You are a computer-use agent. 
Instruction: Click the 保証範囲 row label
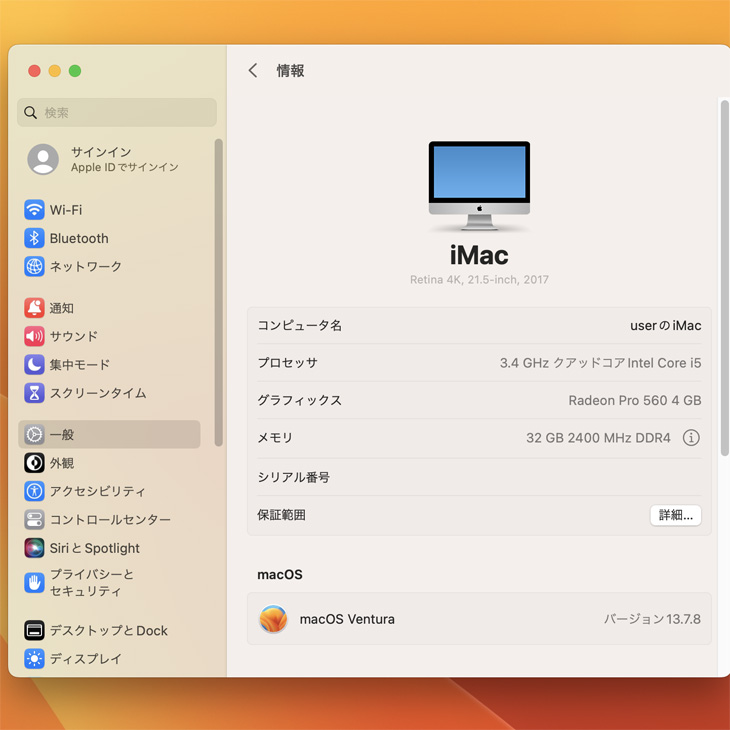click(282, 515)
